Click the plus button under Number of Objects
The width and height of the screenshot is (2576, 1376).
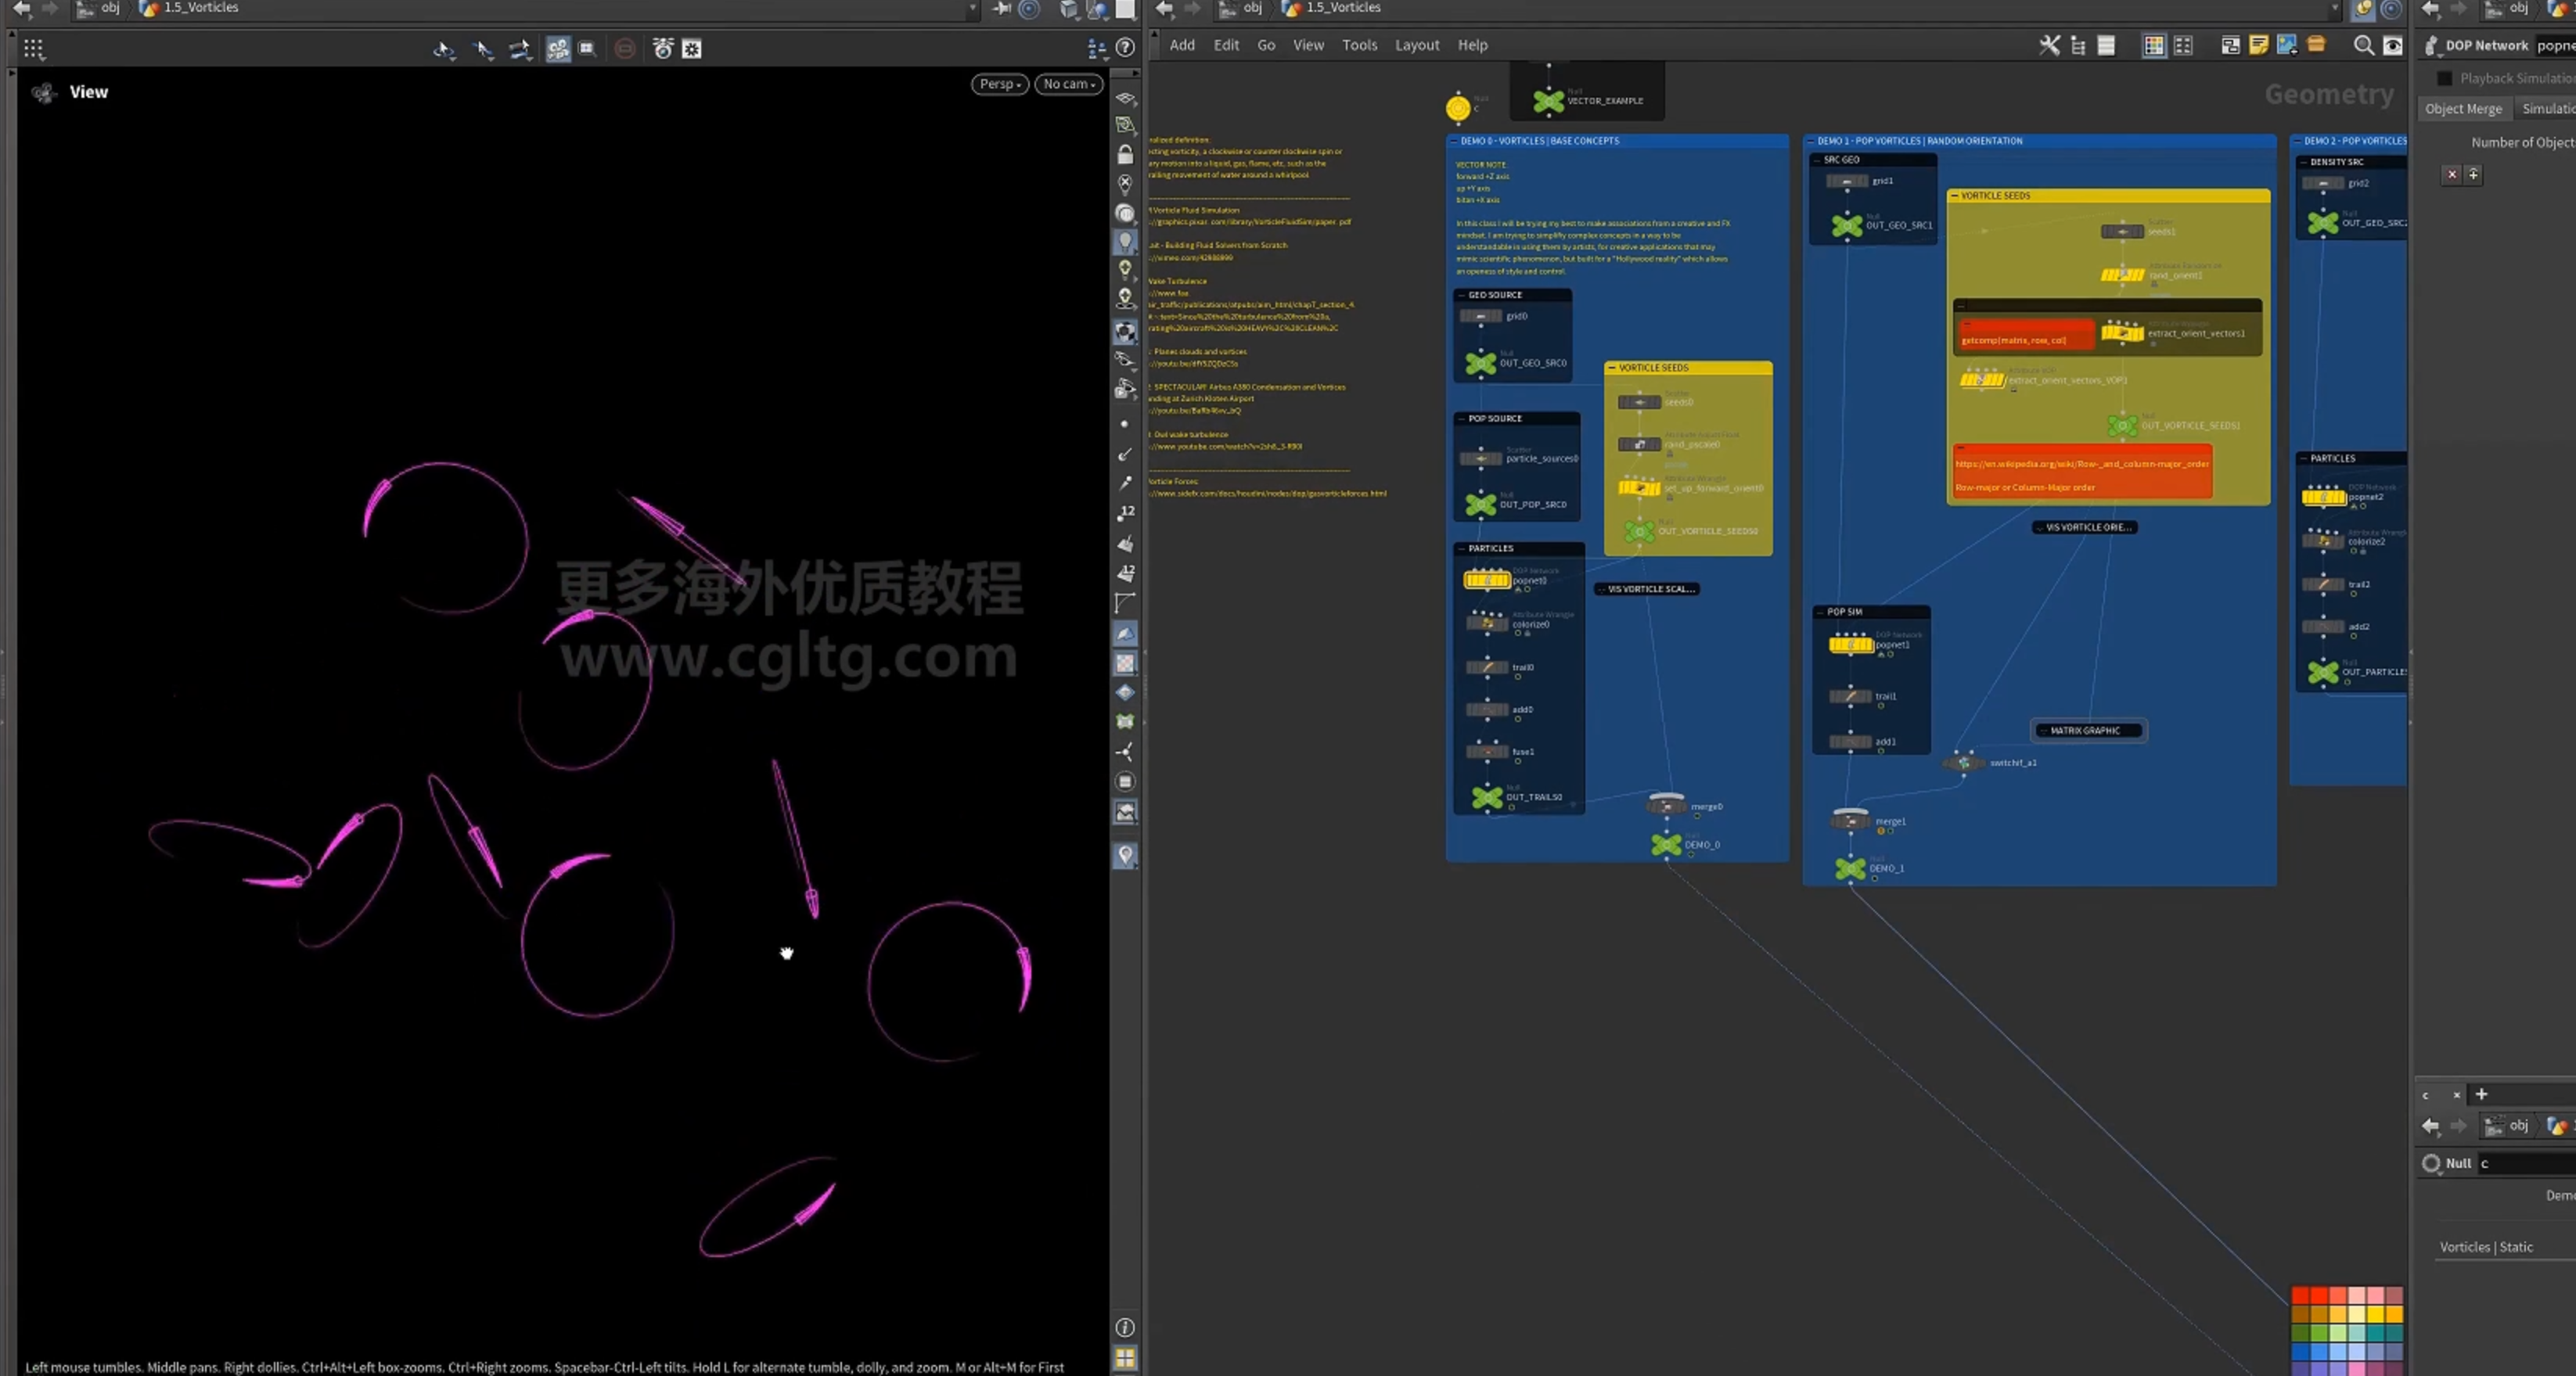click(x=2473, y=174)
